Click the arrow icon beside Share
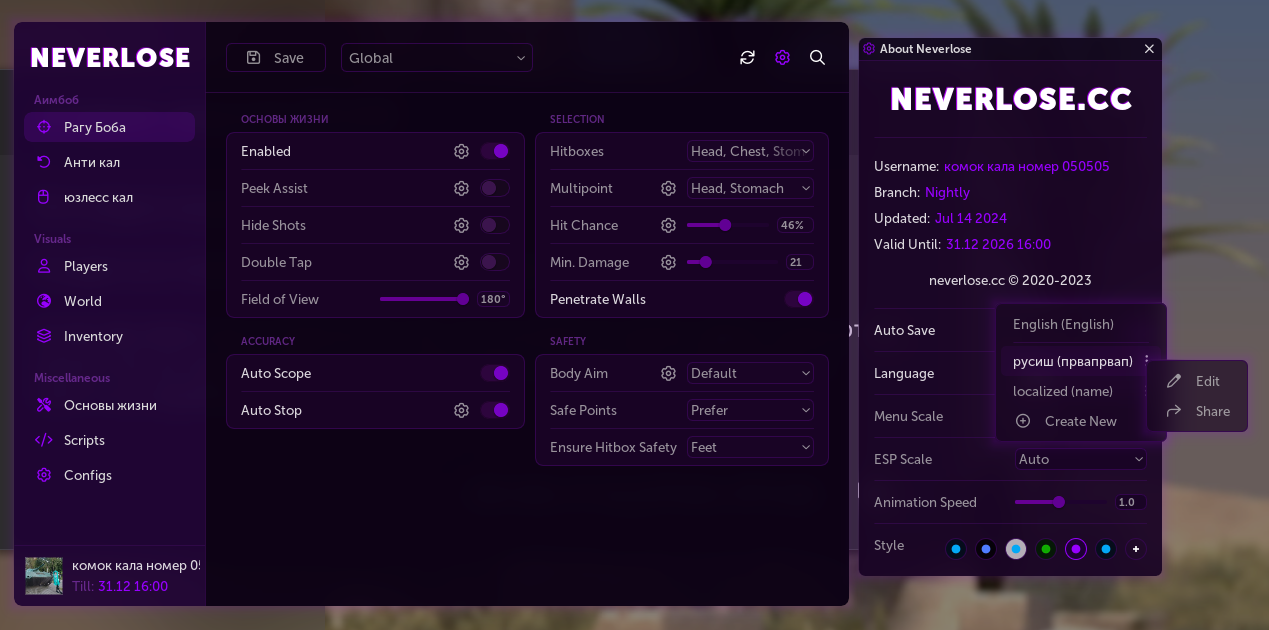This screenshot has height=630, width=1269. click(1174, 411)
